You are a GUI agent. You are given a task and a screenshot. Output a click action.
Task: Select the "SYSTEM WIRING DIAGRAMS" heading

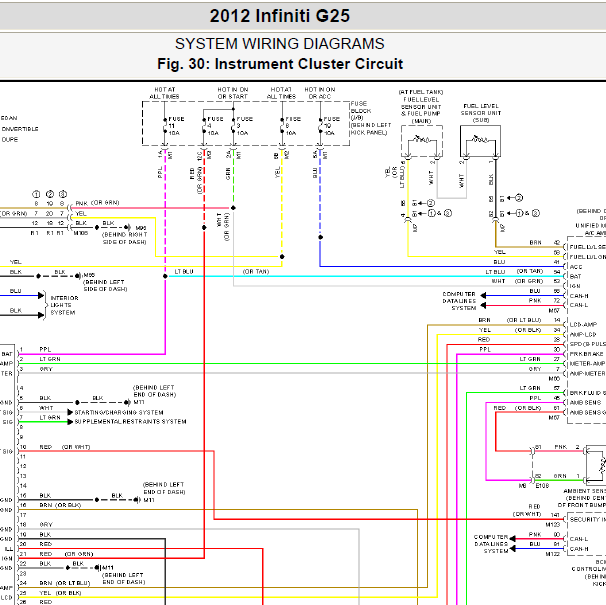point(279,44)
